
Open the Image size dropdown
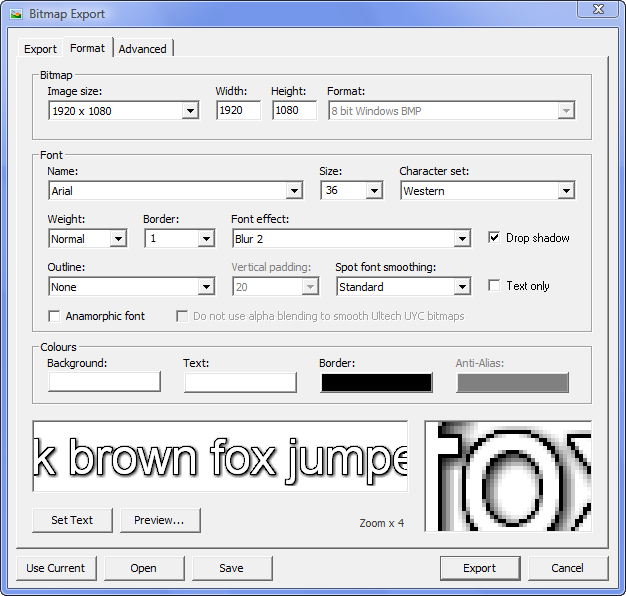pyautogui.click(x=190, y=111)
